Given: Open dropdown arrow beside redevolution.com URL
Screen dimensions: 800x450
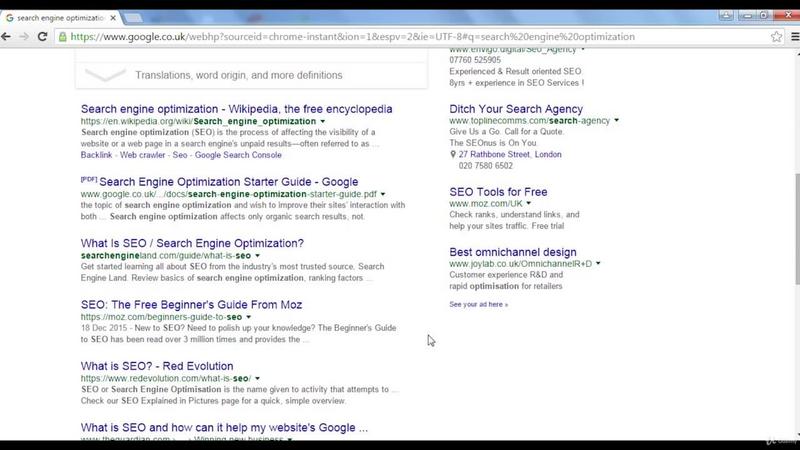Looking at the screenshot, I should [257, 379].
